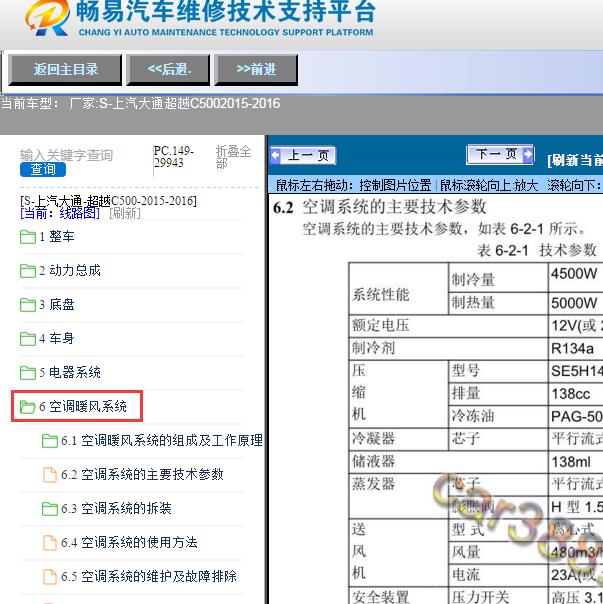603x604 pixels.
Task: Select the 5 电器系统 tree item
Action: (70, 372)
